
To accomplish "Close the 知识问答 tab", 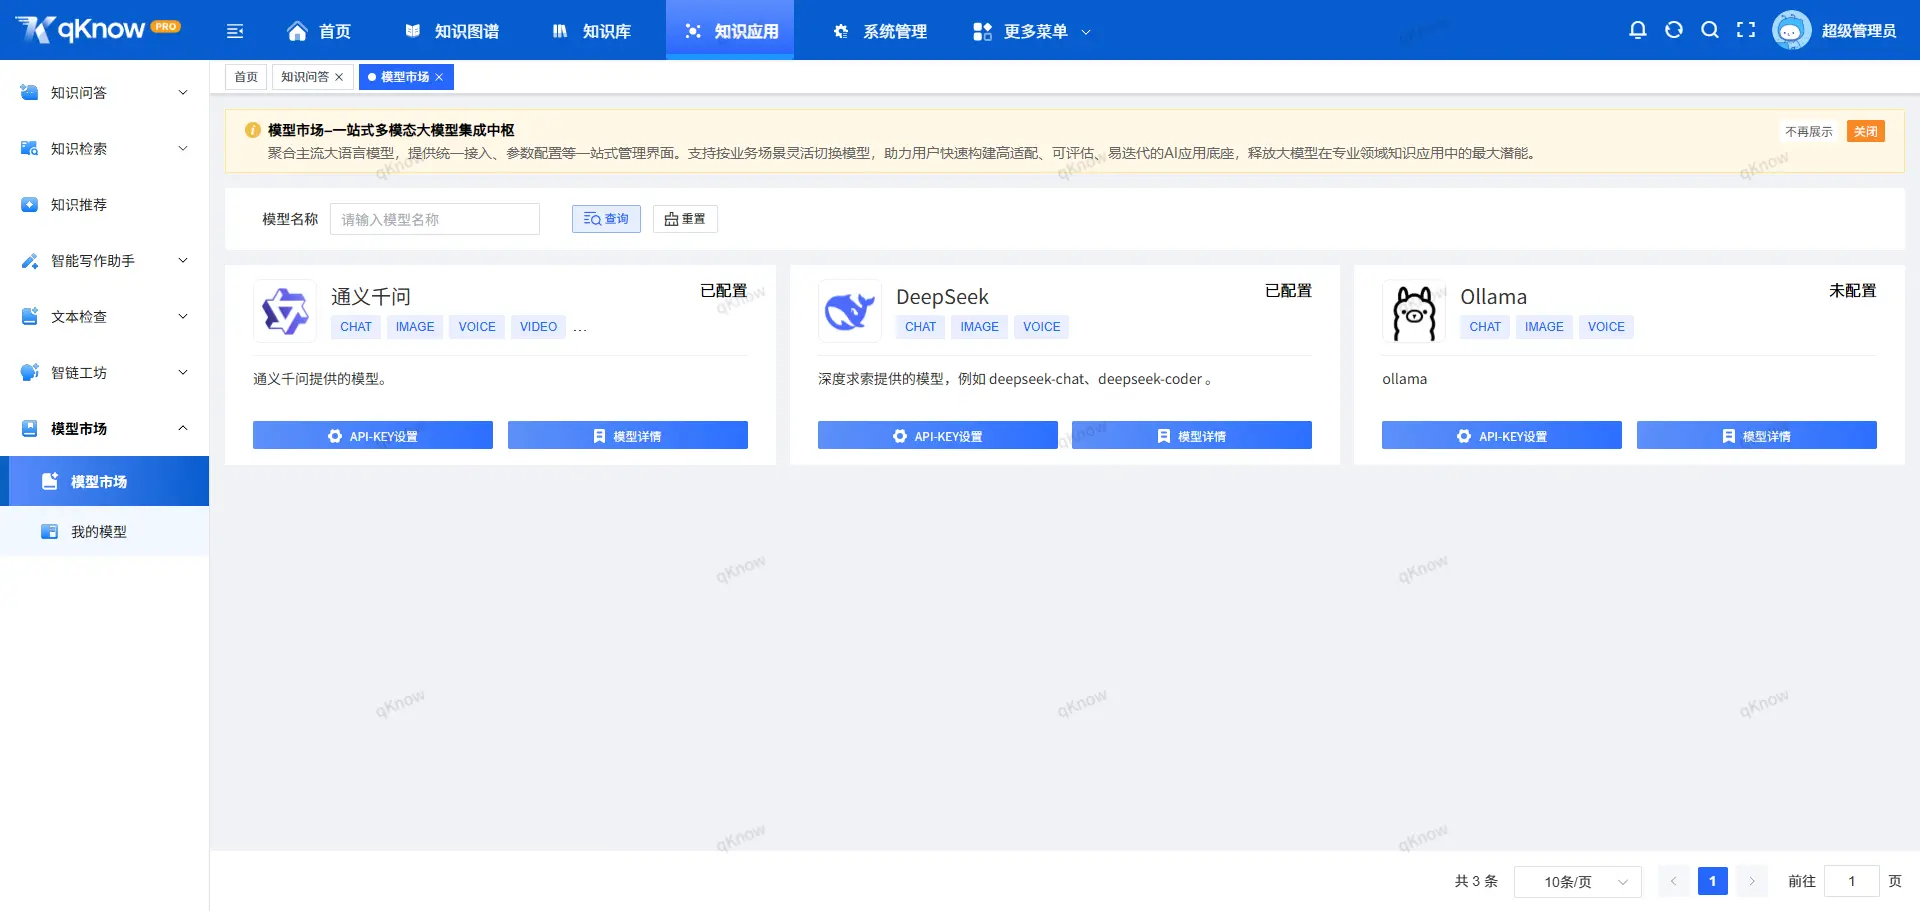I will 339,77.
